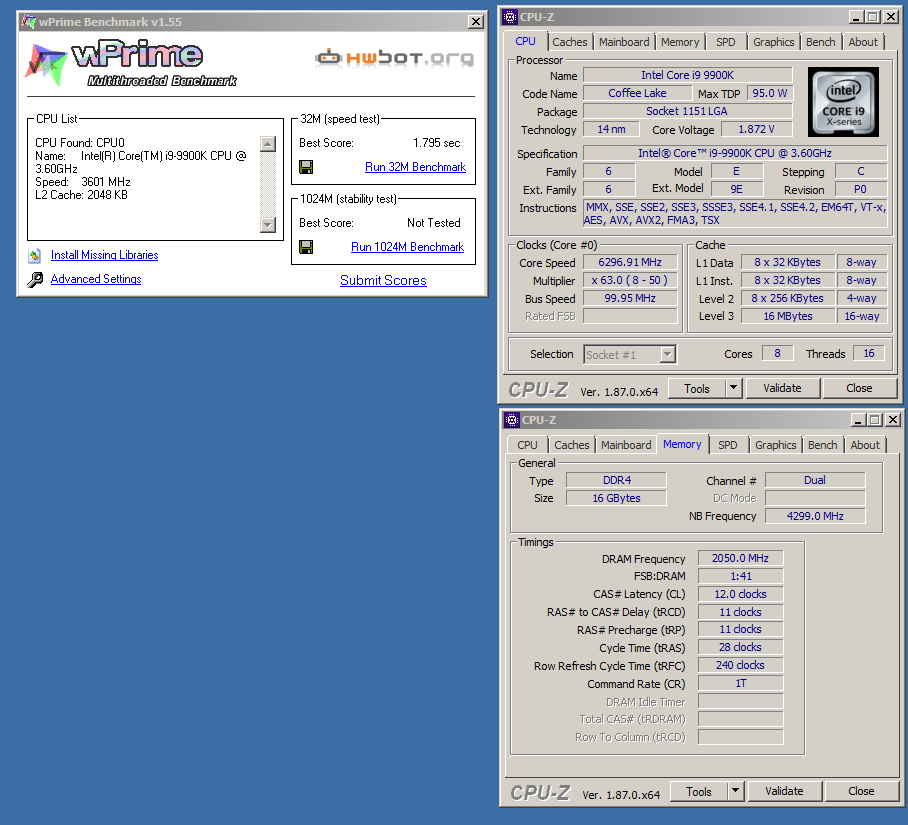Click Close button in lower CPU-Z window
Screen dimensions: 908x825
tap(861, 791)
